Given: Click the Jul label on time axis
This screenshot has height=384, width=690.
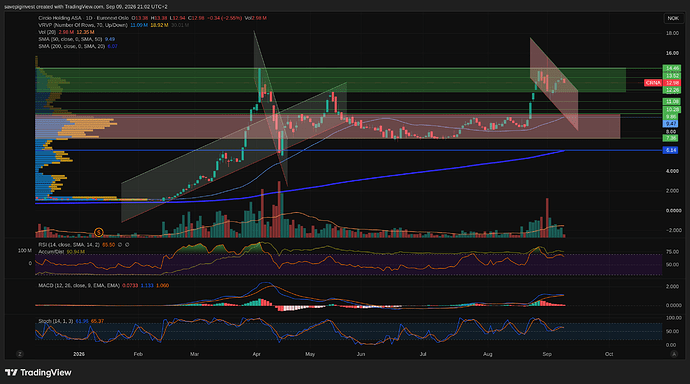Looking at the screenshot, I should (423, 354).
